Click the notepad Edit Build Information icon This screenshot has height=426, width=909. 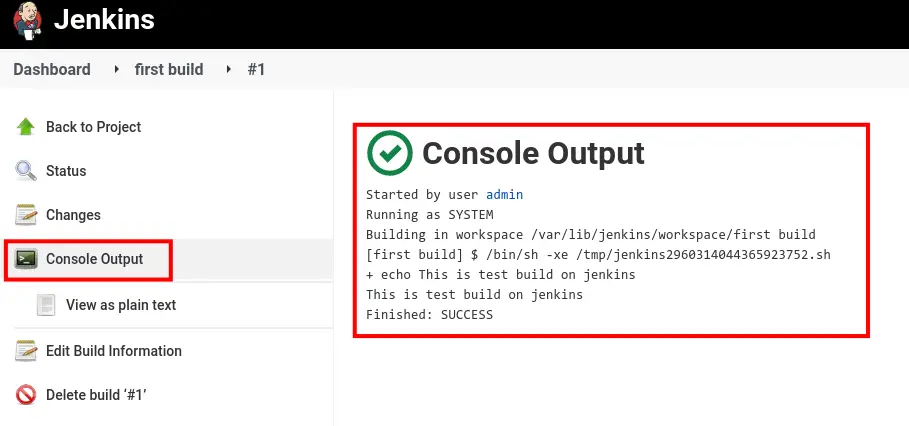(26, 351)
